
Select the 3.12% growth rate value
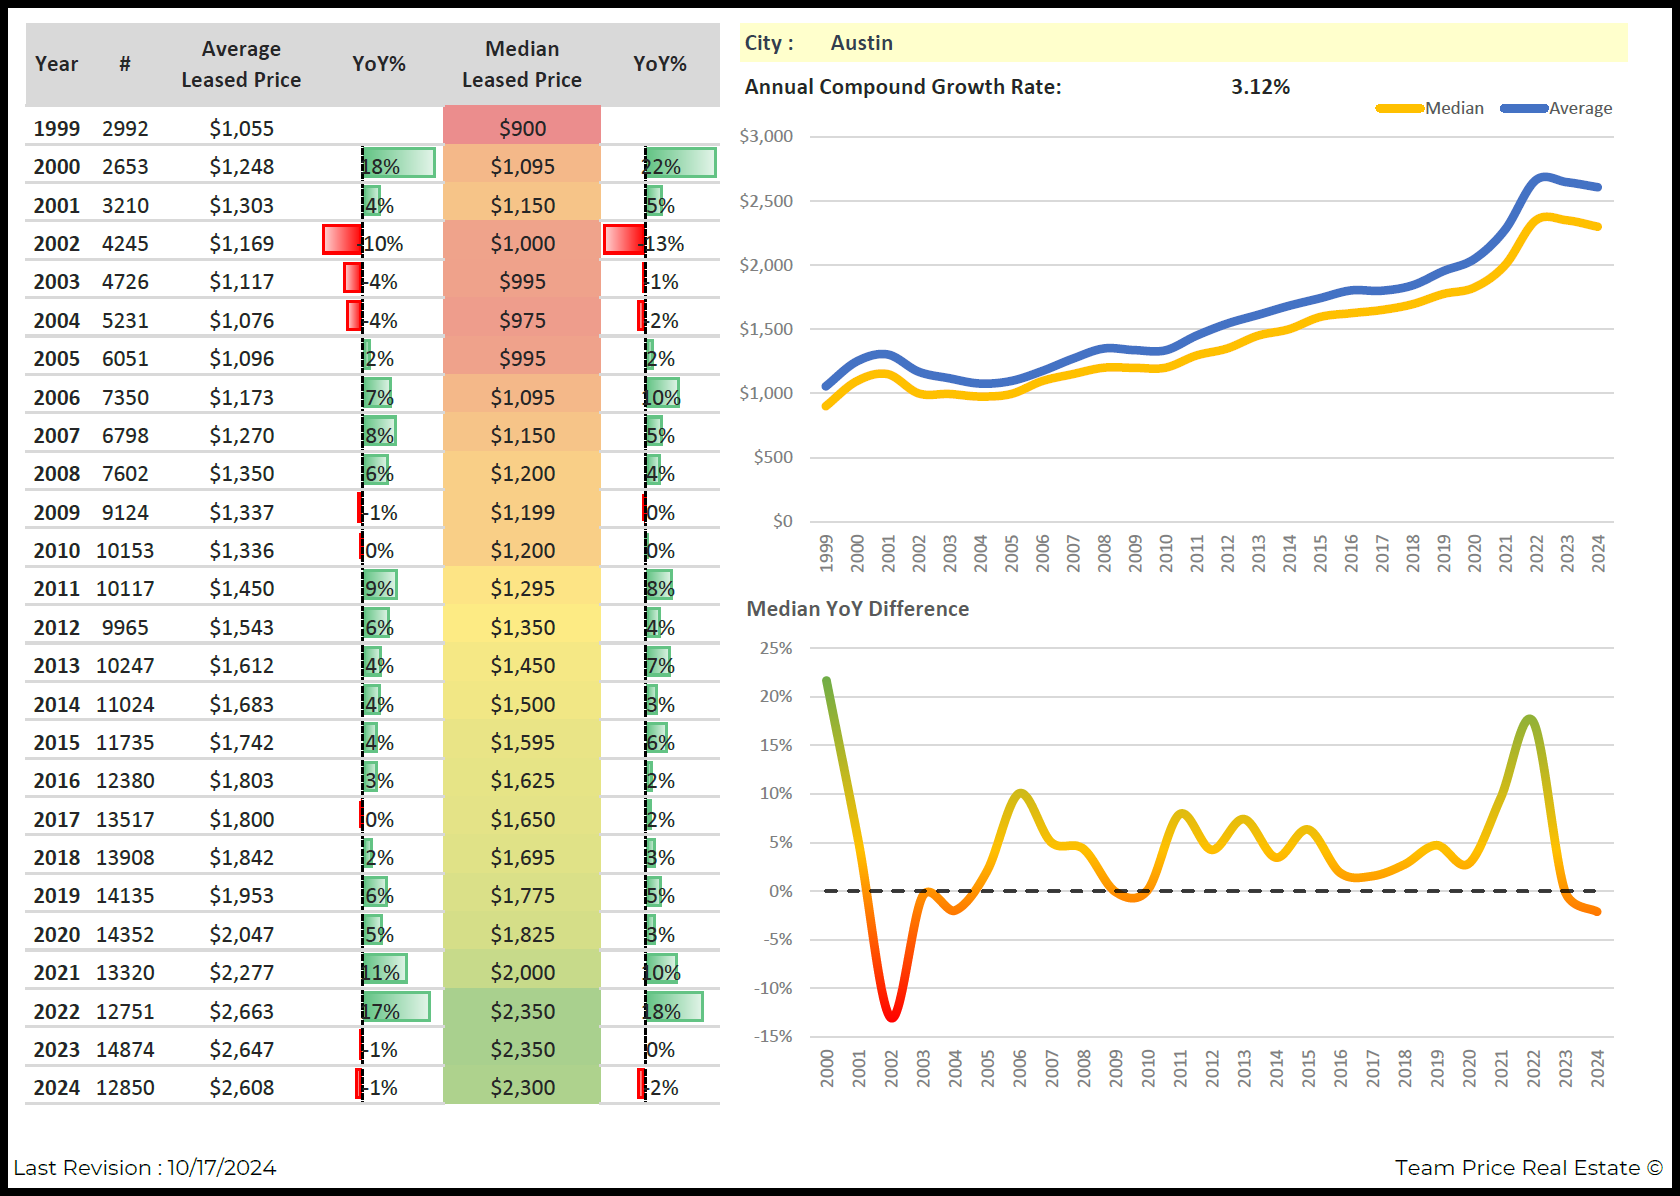pos(1260,87)
